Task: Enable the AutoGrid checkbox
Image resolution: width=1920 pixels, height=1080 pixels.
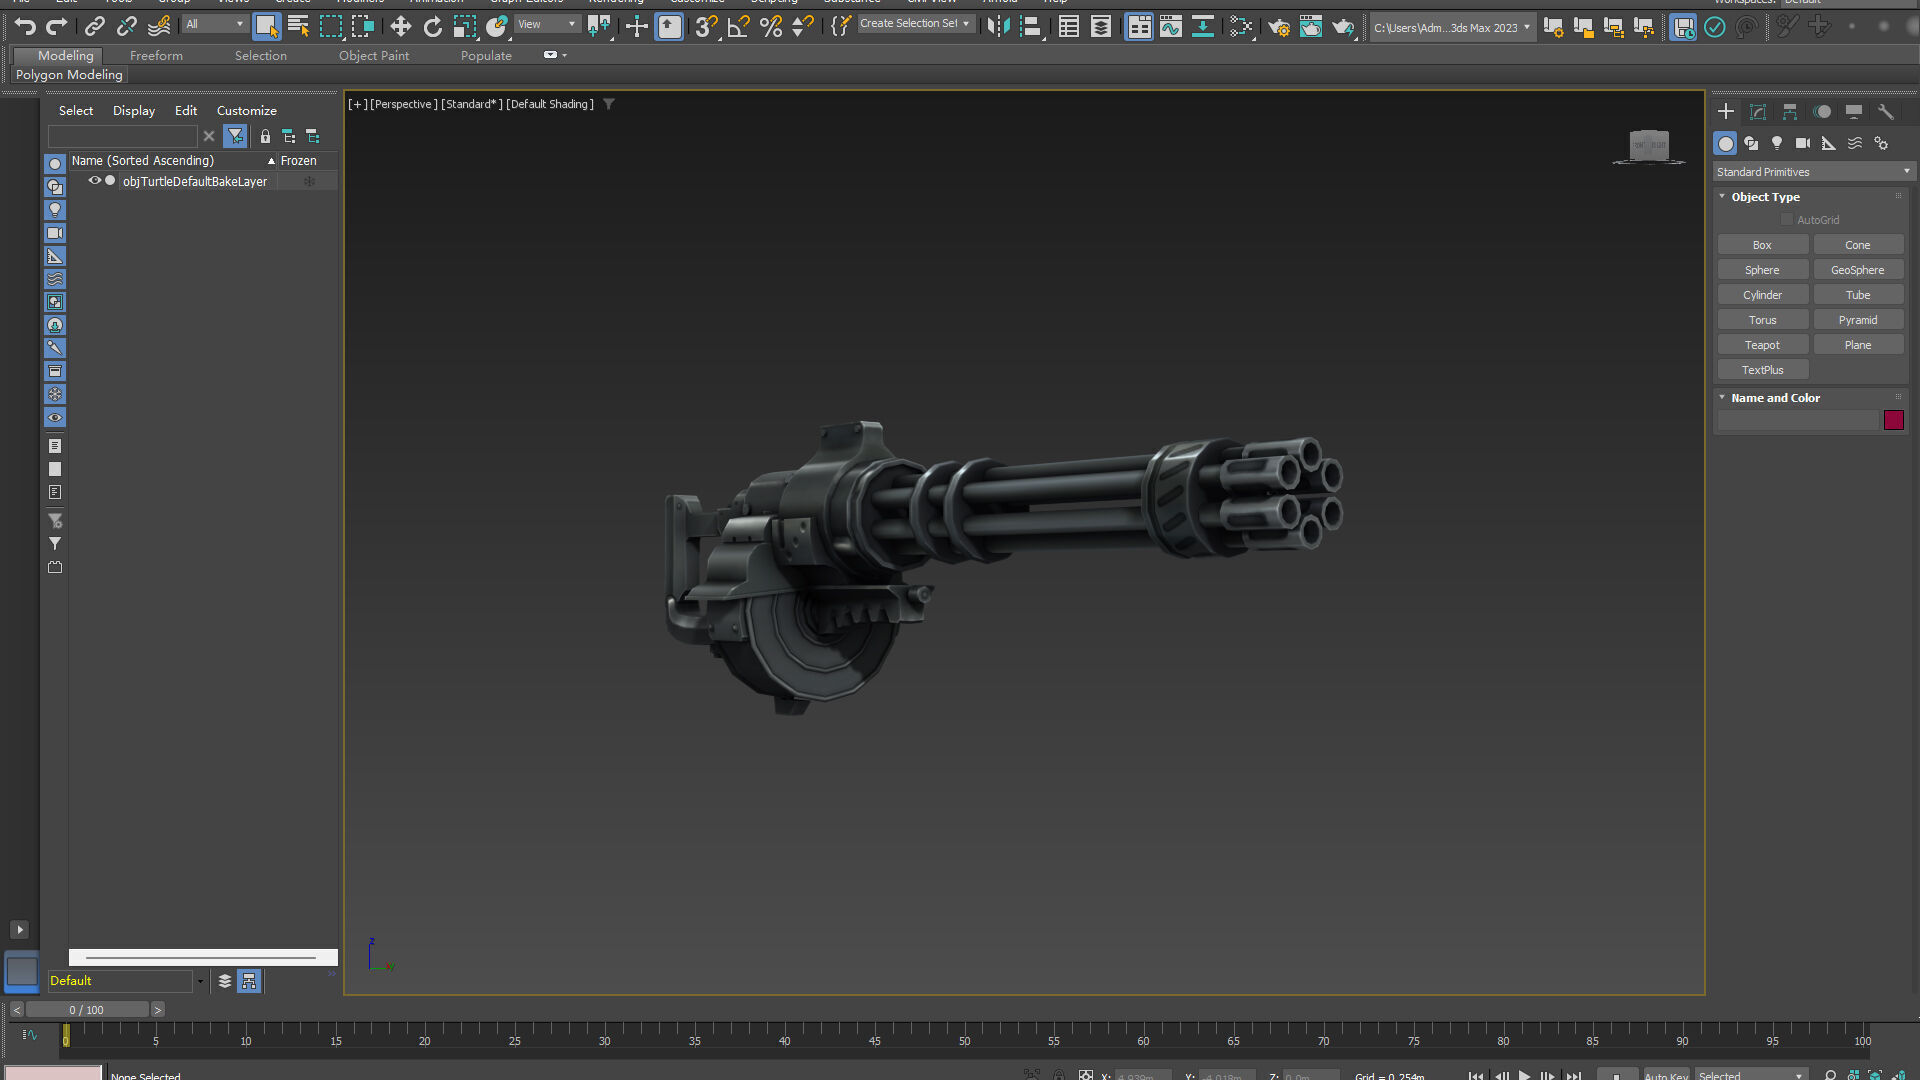Action: pyautogui.click(x=1787, y=220)
